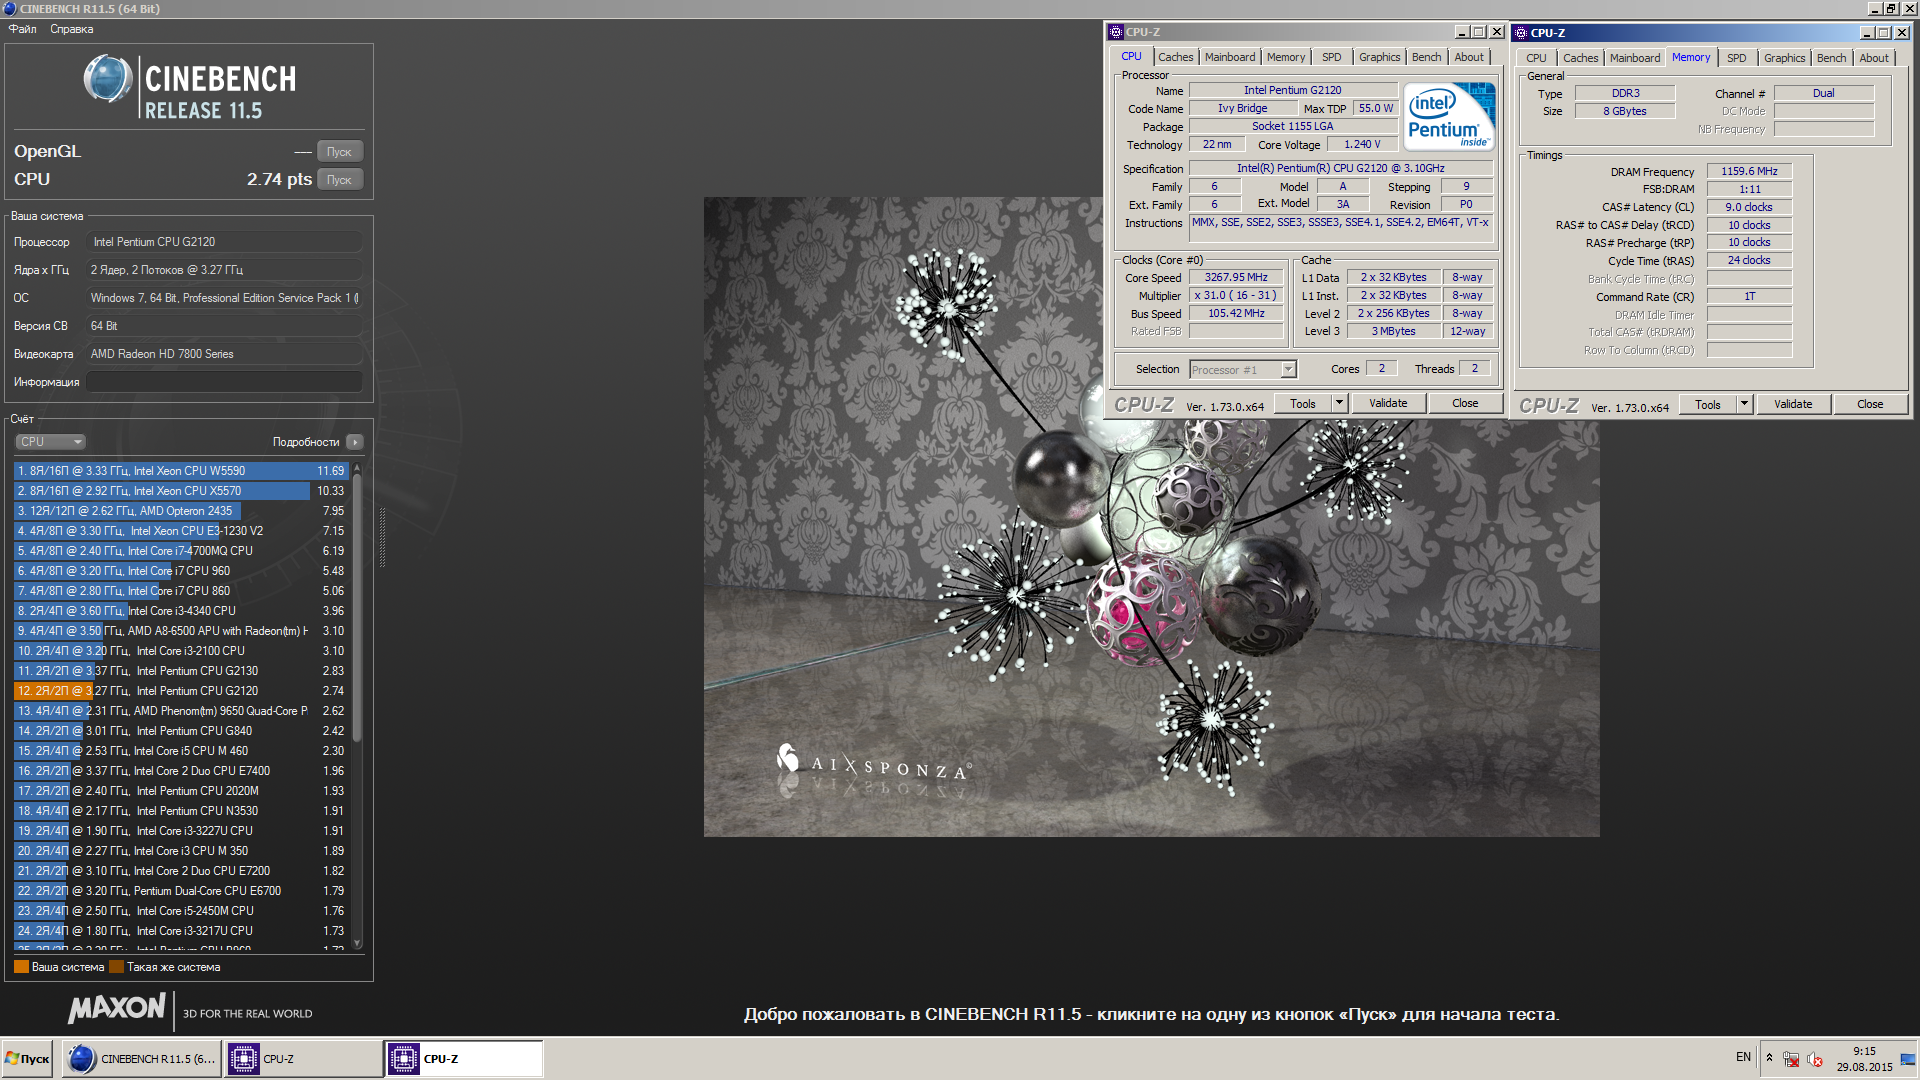Run the OpenGL test with Пуск

[x=340, y=152]
